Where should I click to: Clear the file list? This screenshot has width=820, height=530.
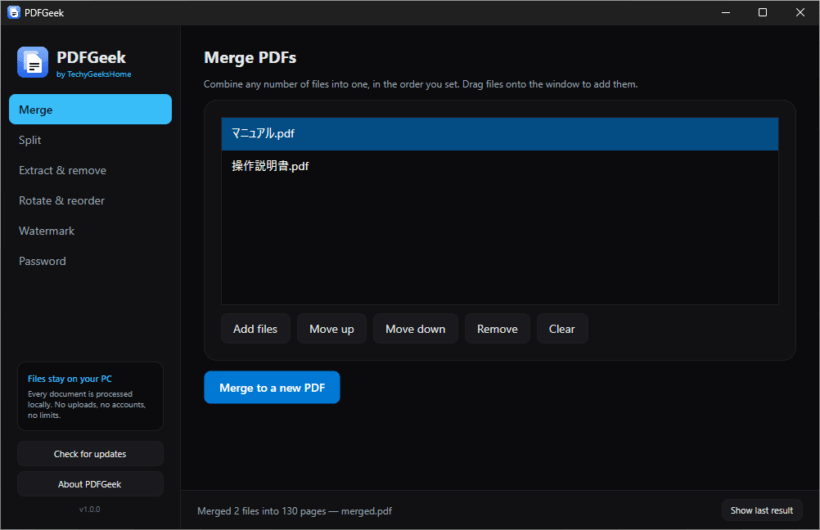[x=562, y=329]
